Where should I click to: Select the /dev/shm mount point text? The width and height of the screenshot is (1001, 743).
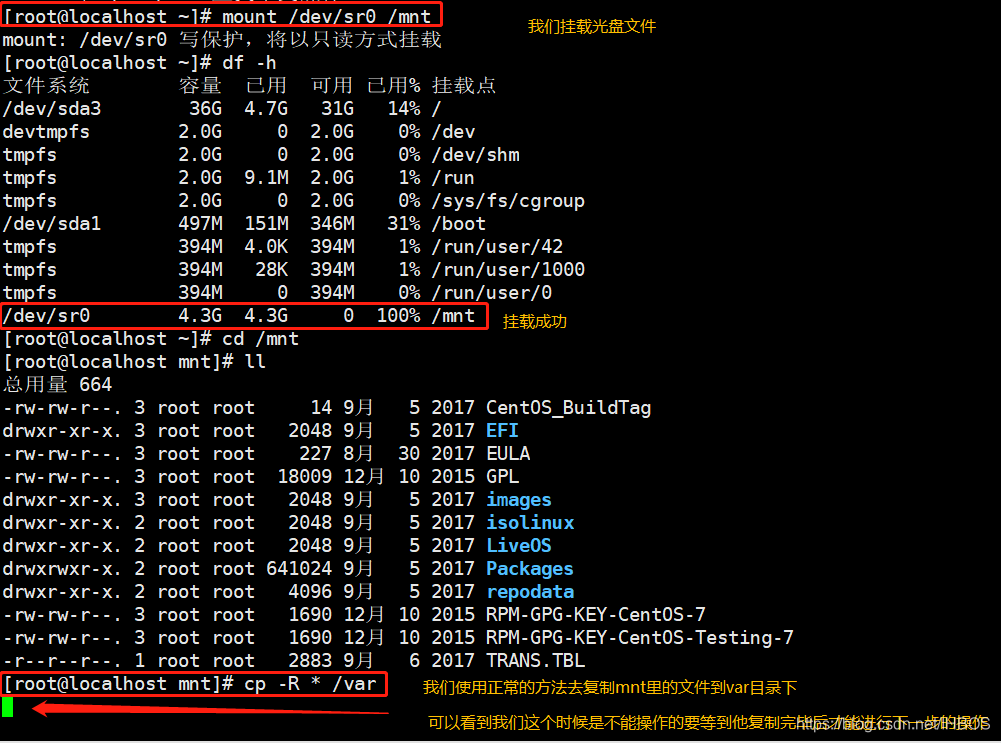click(x=476, y=154)
